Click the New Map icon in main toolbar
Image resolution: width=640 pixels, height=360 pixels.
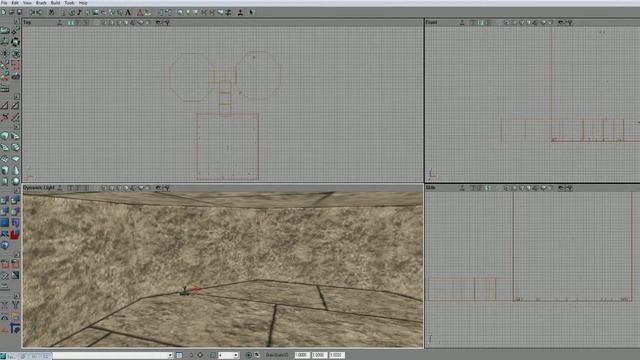coord(4,12)
